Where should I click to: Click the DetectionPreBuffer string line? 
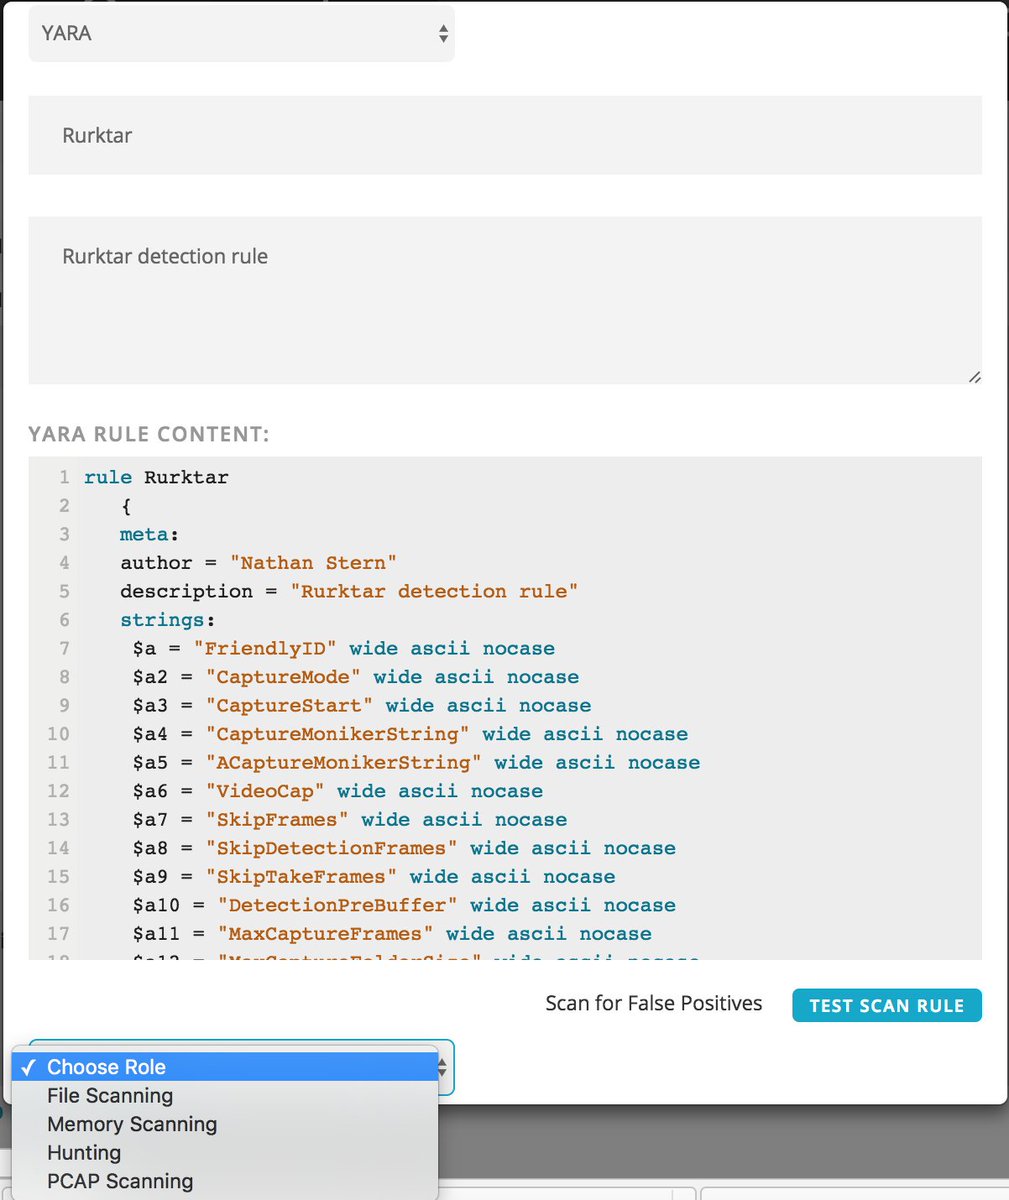click(x=404, y=905)
